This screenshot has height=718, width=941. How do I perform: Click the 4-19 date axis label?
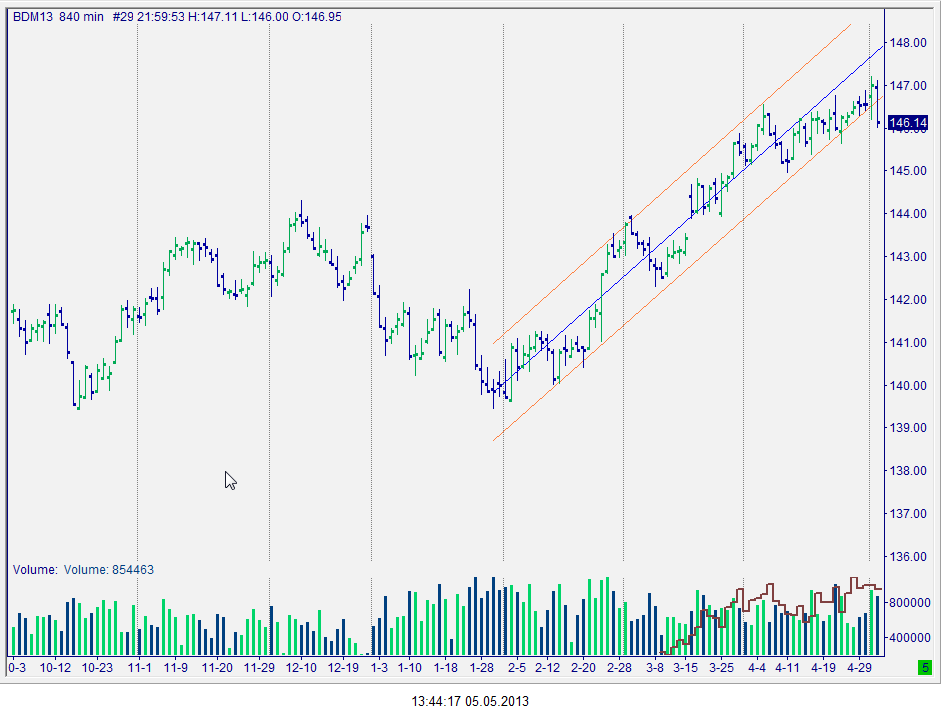pyautogui.click(x=823, y=668)
